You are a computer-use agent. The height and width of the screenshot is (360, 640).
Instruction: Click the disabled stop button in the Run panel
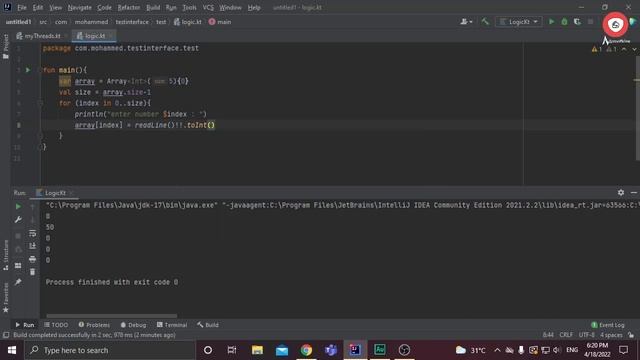click(18, 236)
